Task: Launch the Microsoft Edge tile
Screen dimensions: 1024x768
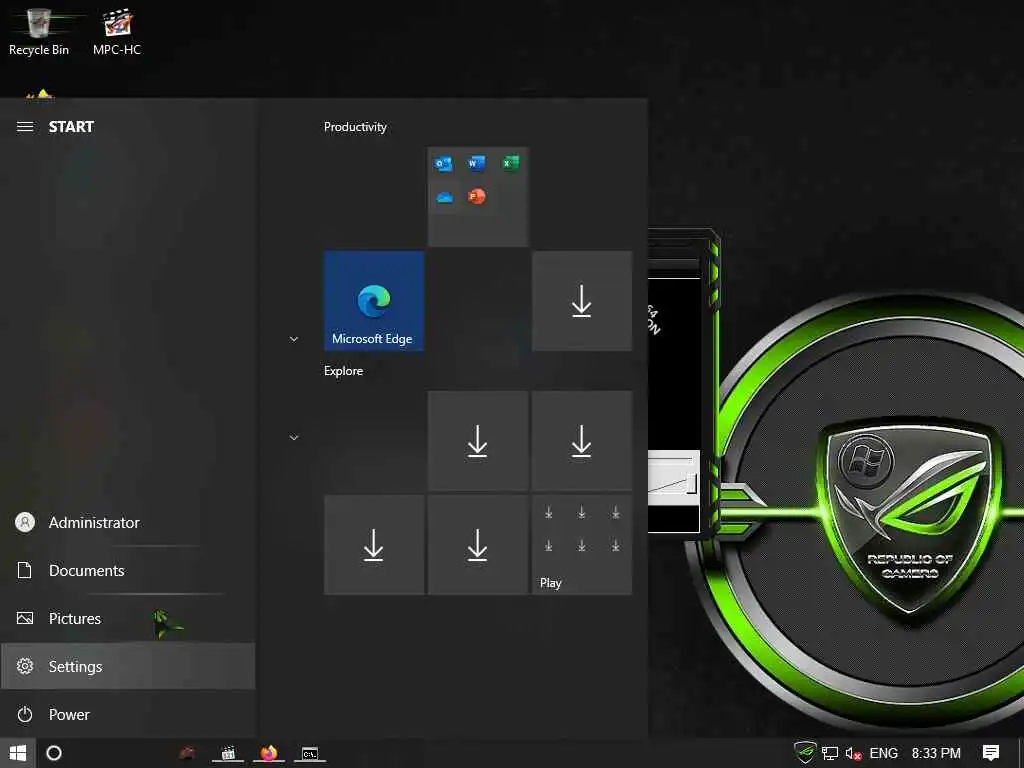Action: (x=374, y=301)
